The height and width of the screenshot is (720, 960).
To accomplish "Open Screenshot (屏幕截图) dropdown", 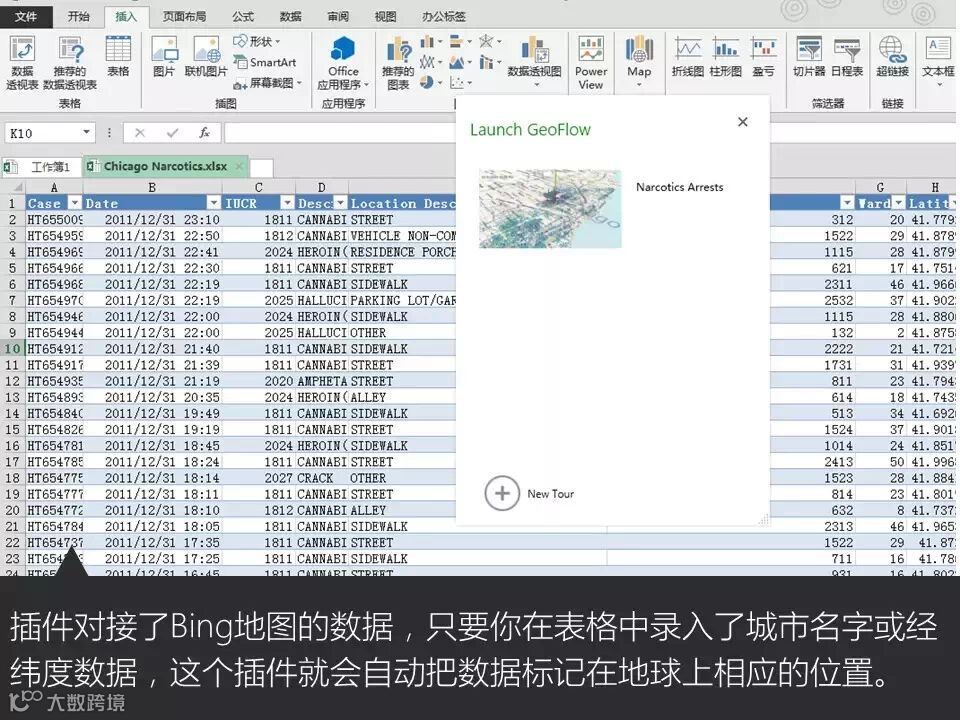I will pyautogui.click(x=268, y=83).
